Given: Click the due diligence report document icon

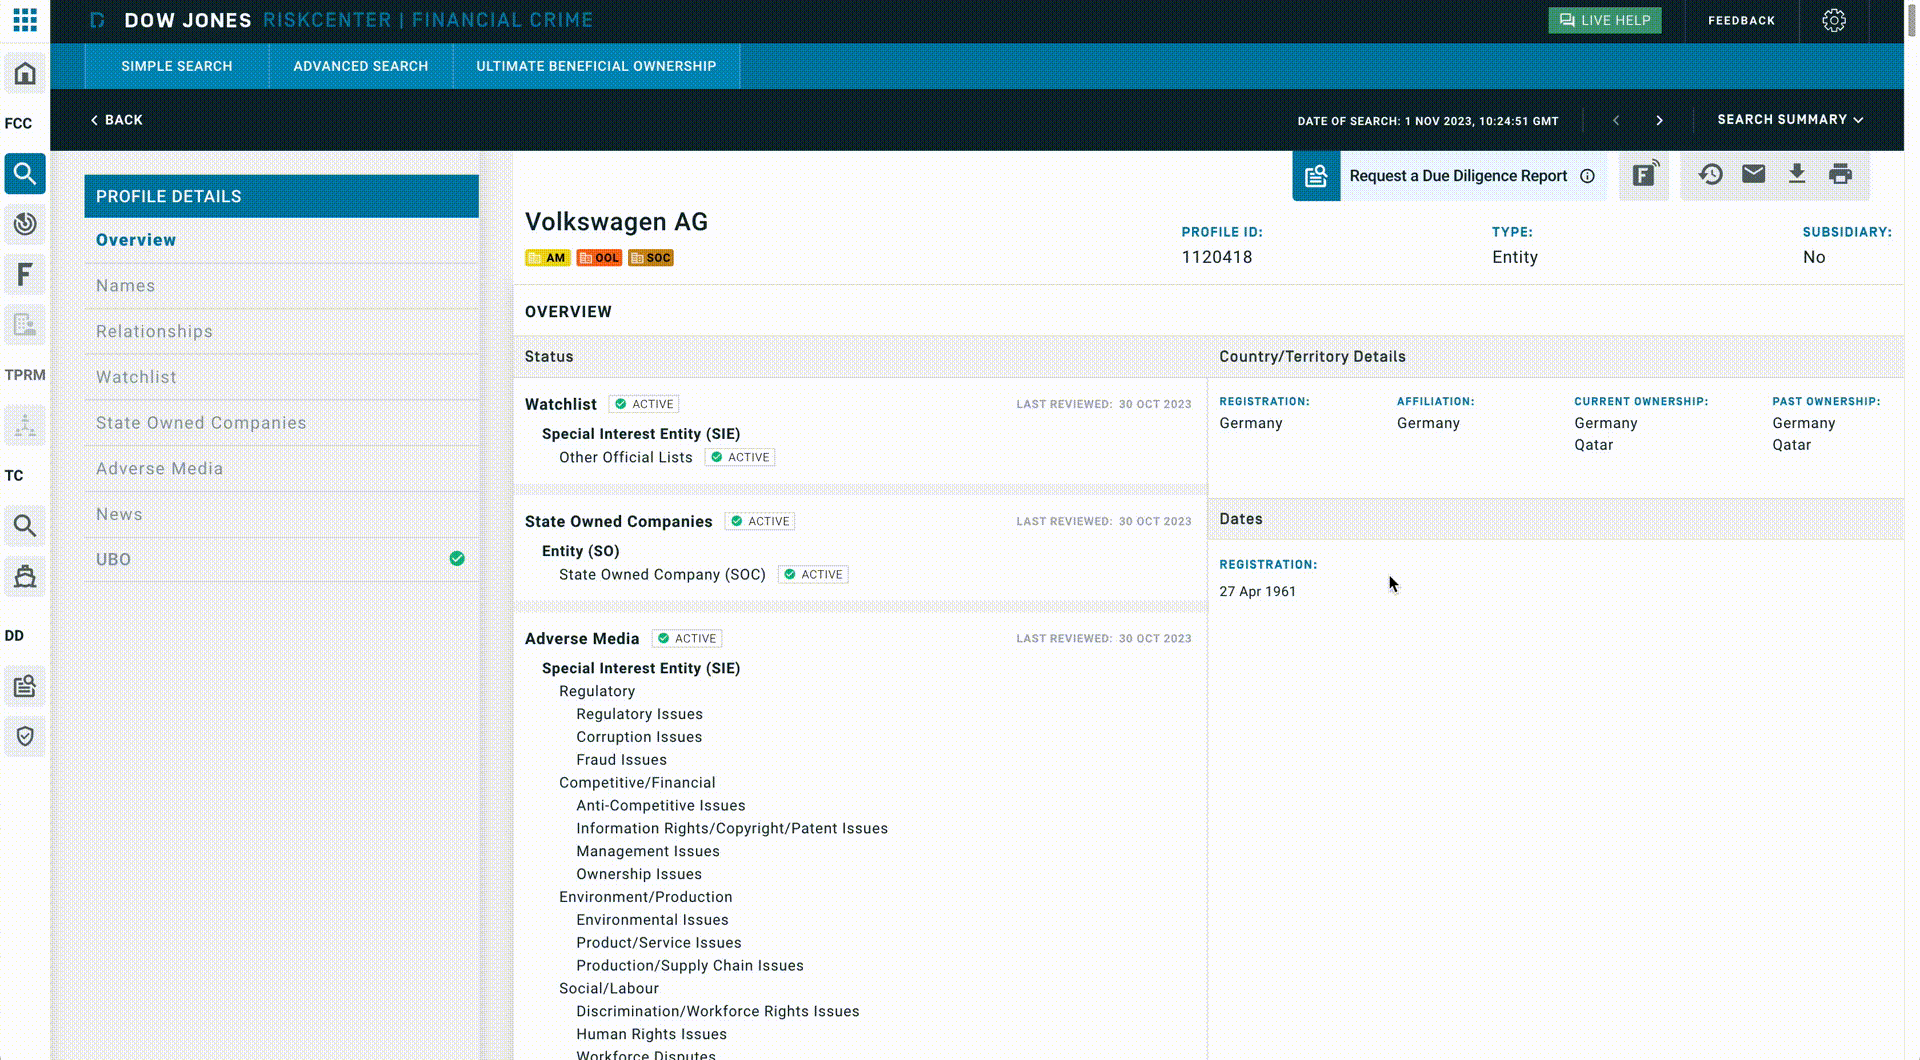Looking at the screenshot, I should tap(1316, 176).
